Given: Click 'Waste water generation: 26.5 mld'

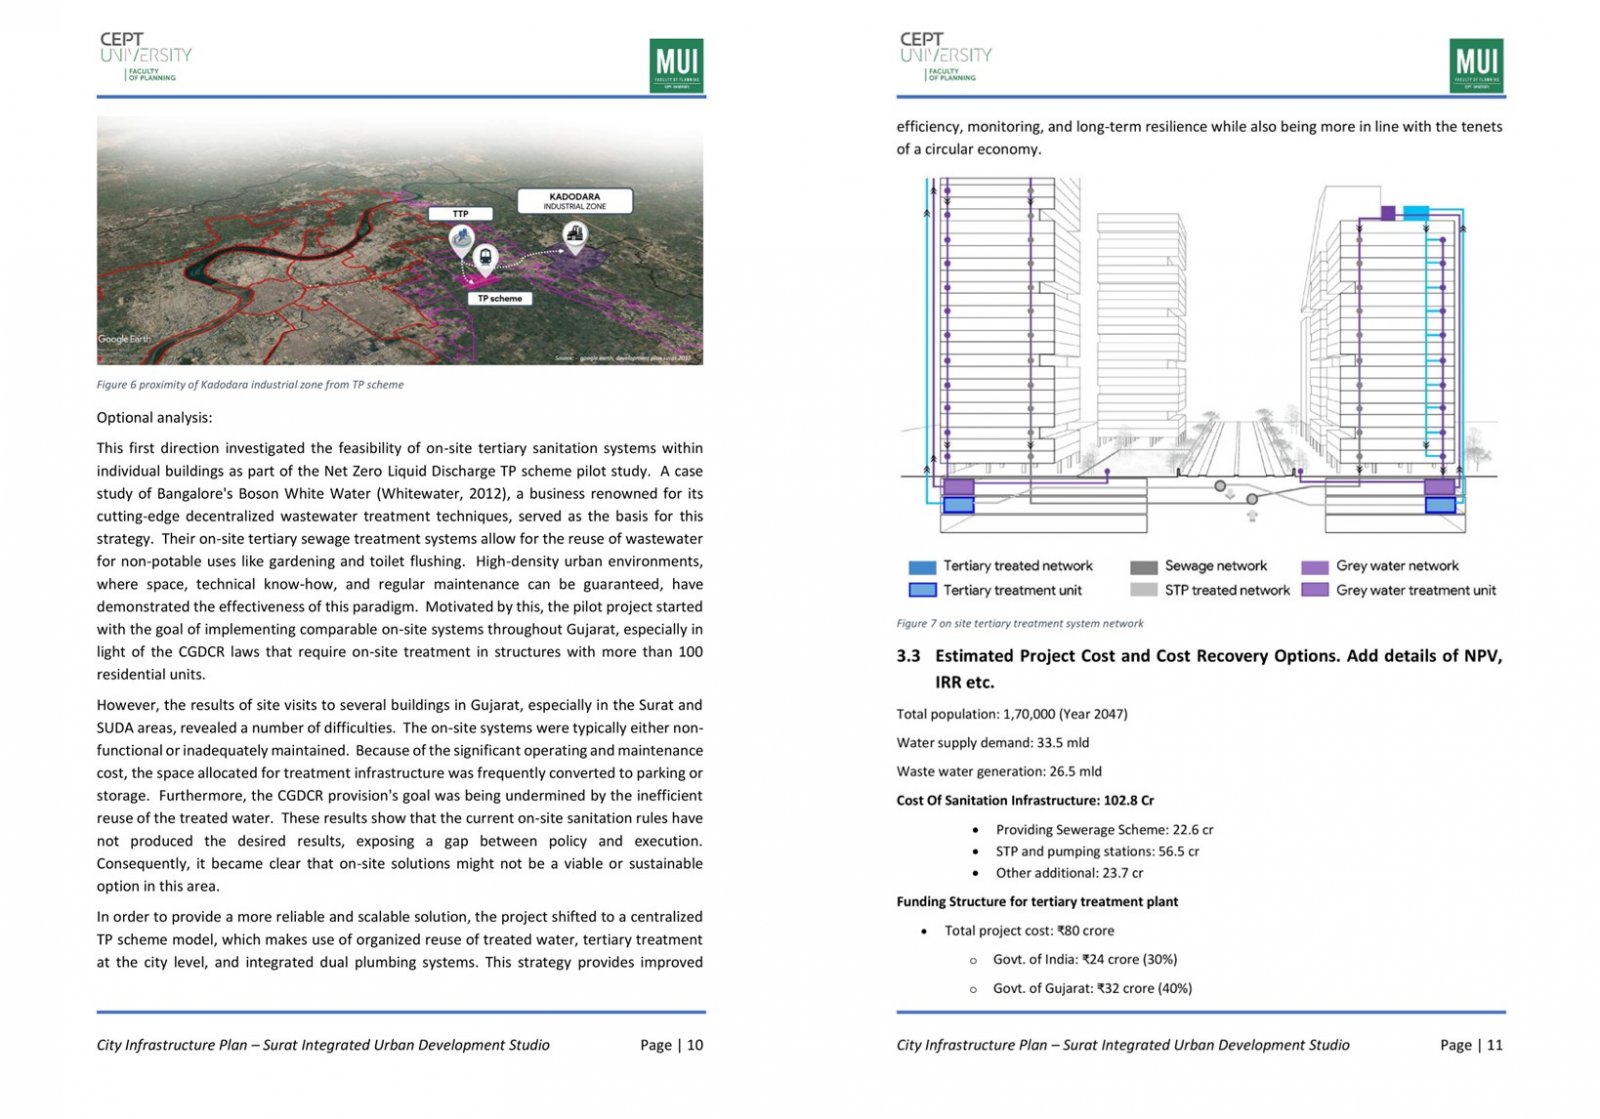Looking at the screenshot, I should [x=999, y=772].
